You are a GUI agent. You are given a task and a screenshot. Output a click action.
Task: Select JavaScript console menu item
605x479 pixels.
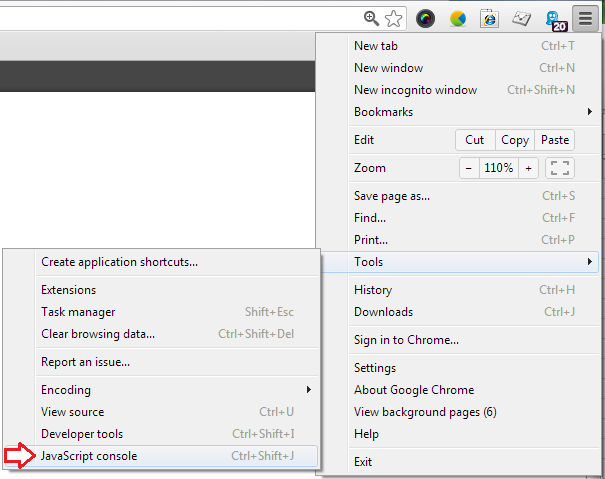click(x=90, y=456)
